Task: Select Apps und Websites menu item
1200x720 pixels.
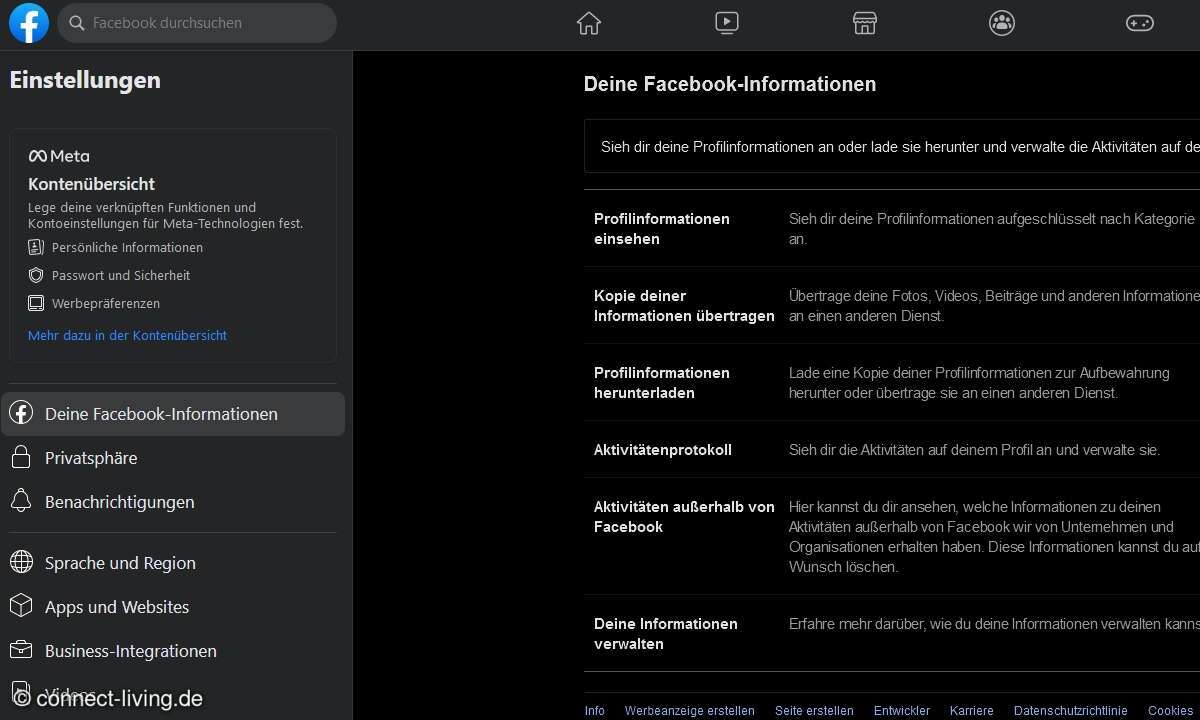Action: [173, 607]
